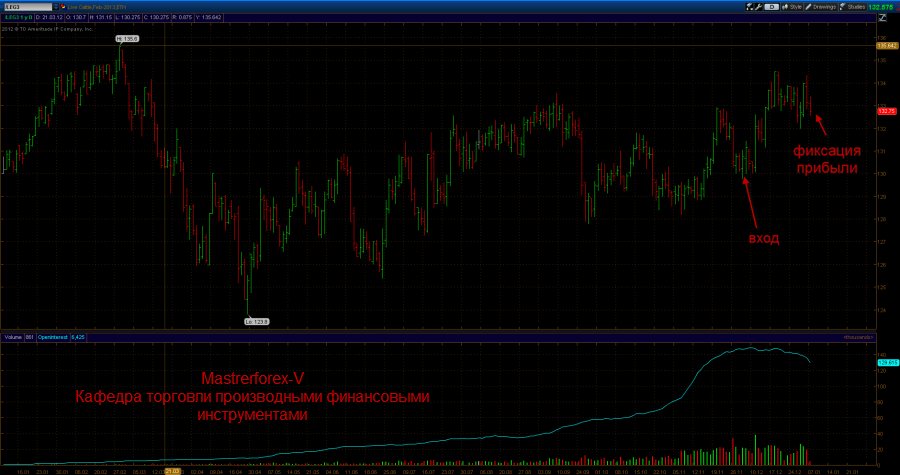
Task: Click the O: 130.7 open value
Action: 76,17
